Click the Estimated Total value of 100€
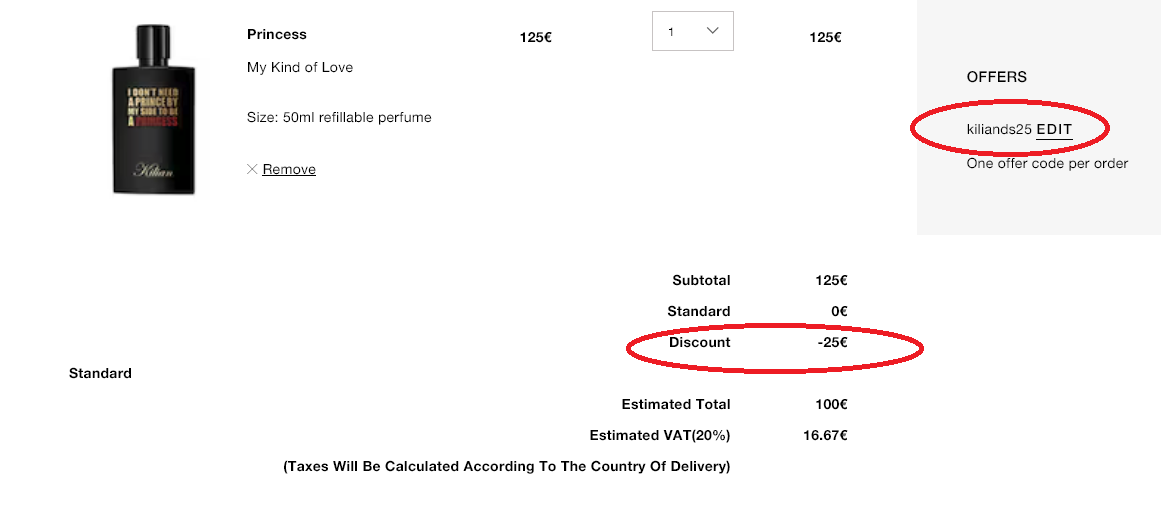This screenshot has height=521, width=1162. click(831, 404)
